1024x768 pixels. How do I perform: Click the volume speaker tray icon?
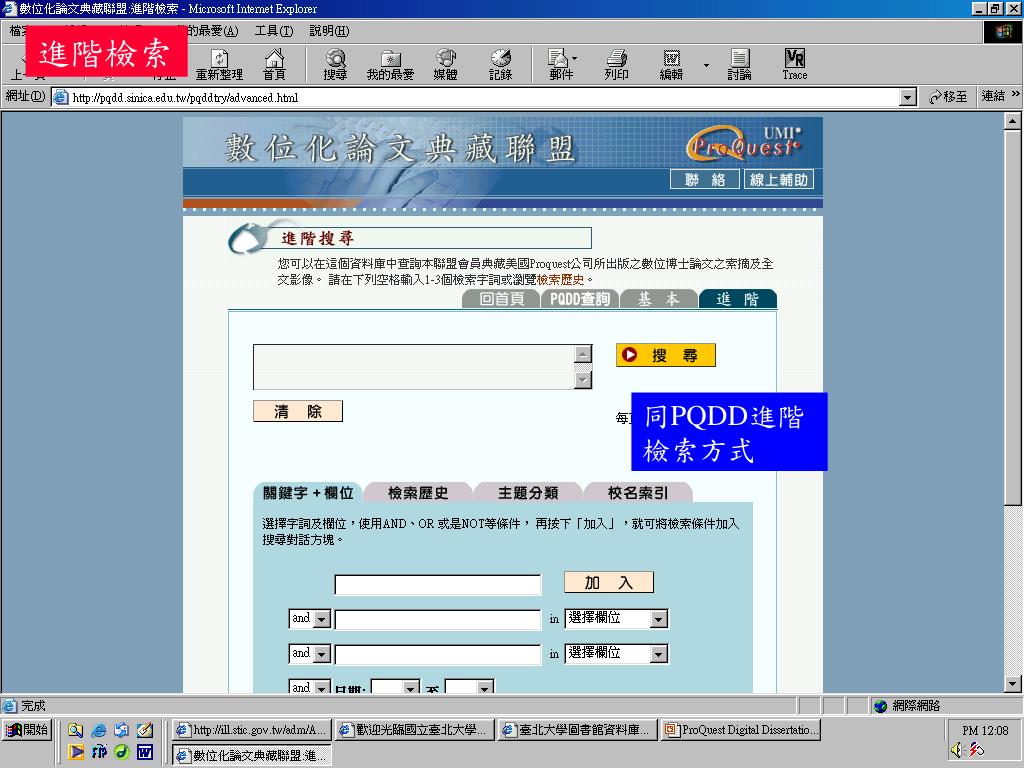(x=957, y=750)
